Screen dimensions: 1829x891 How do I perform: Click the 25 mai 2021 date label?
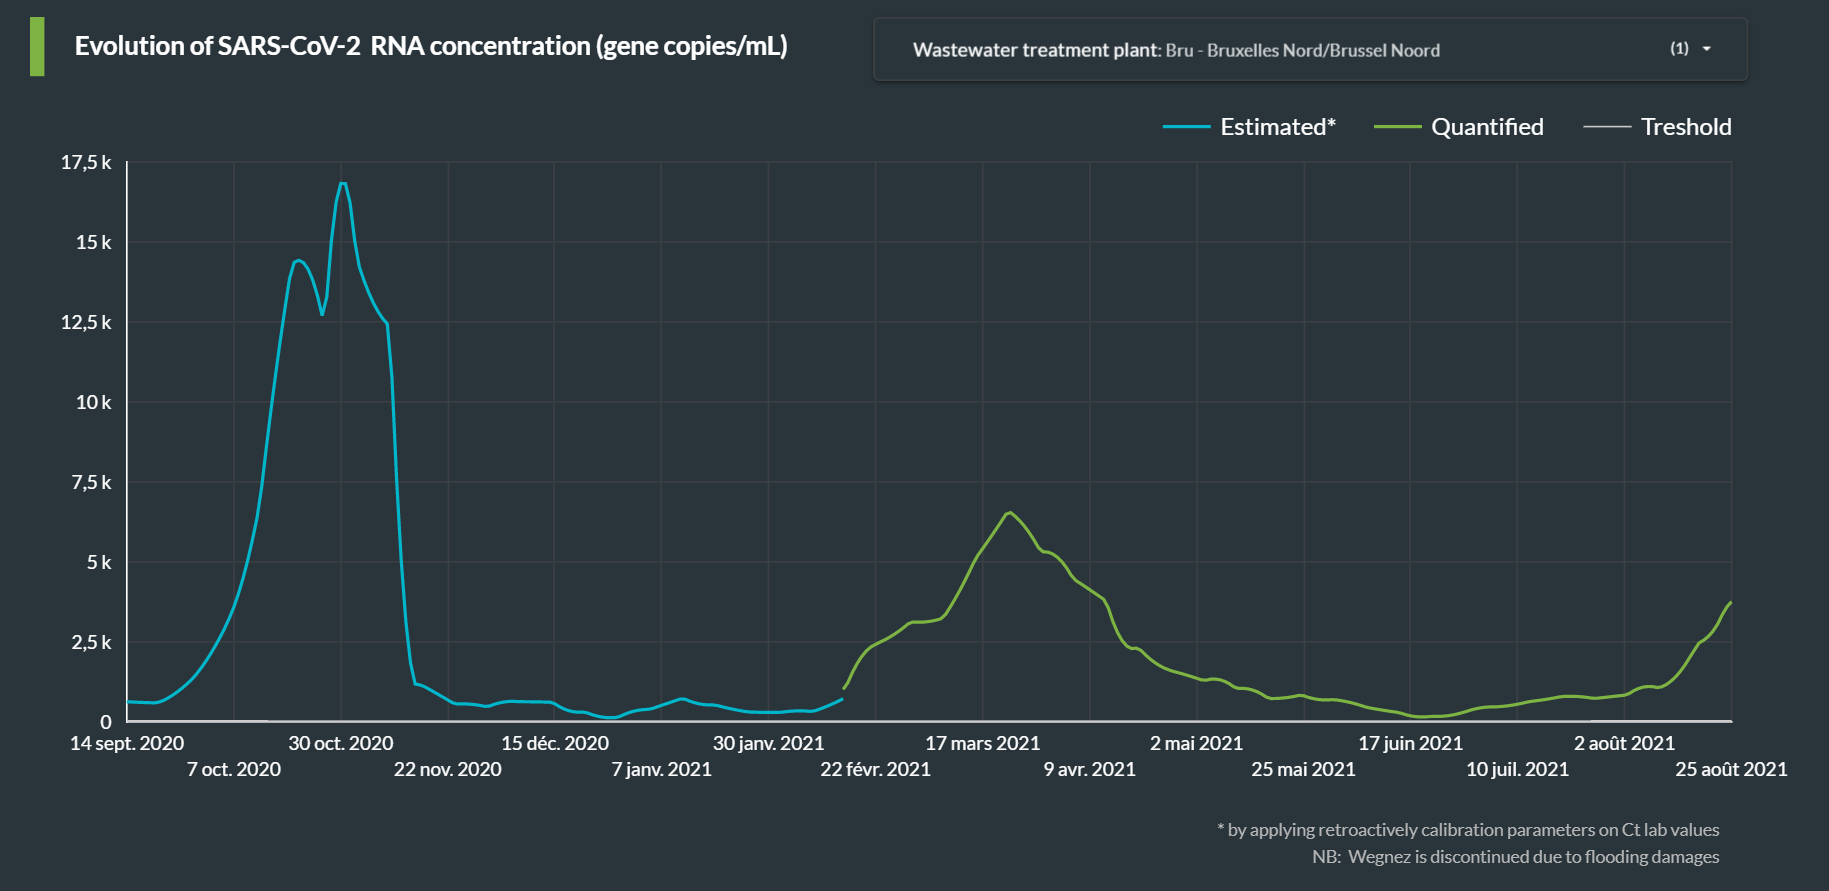pos(1304,769)
